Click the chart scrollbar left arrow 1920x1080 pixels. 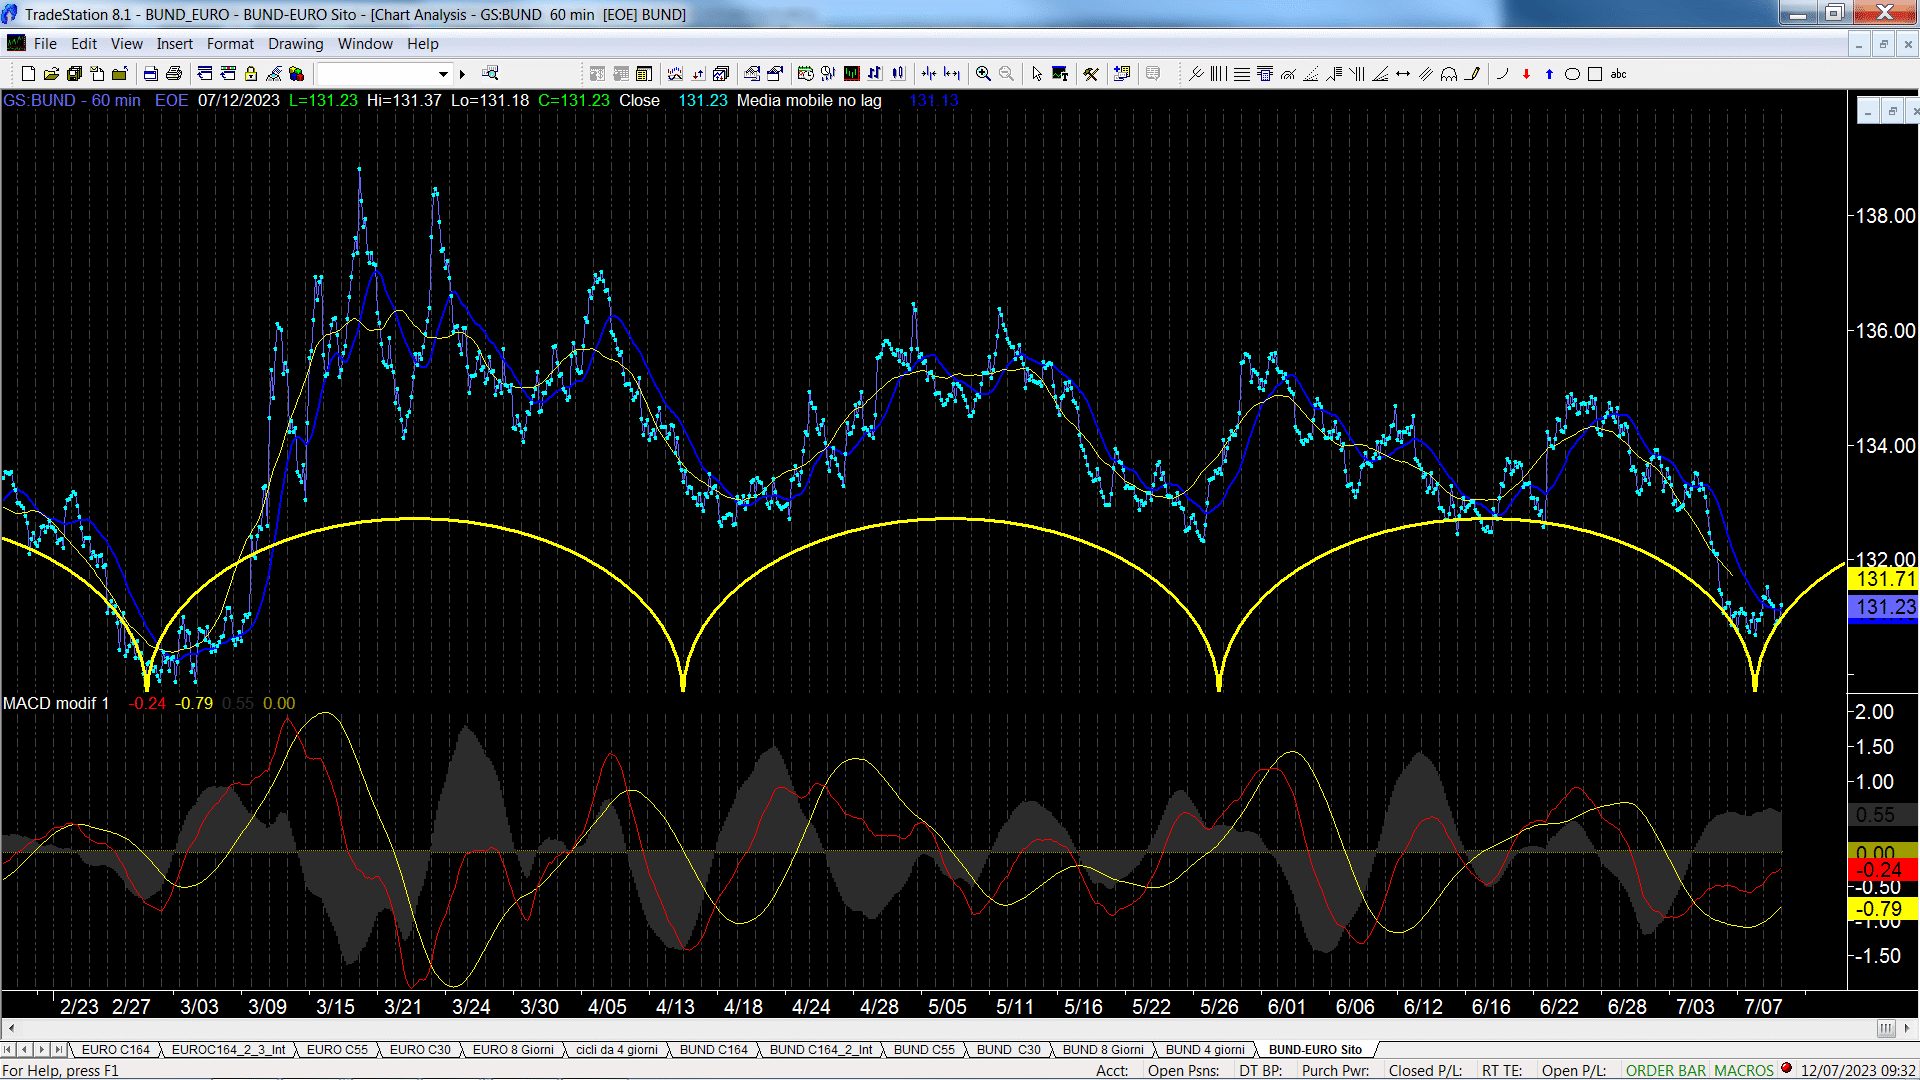[x=10, y=1028]
